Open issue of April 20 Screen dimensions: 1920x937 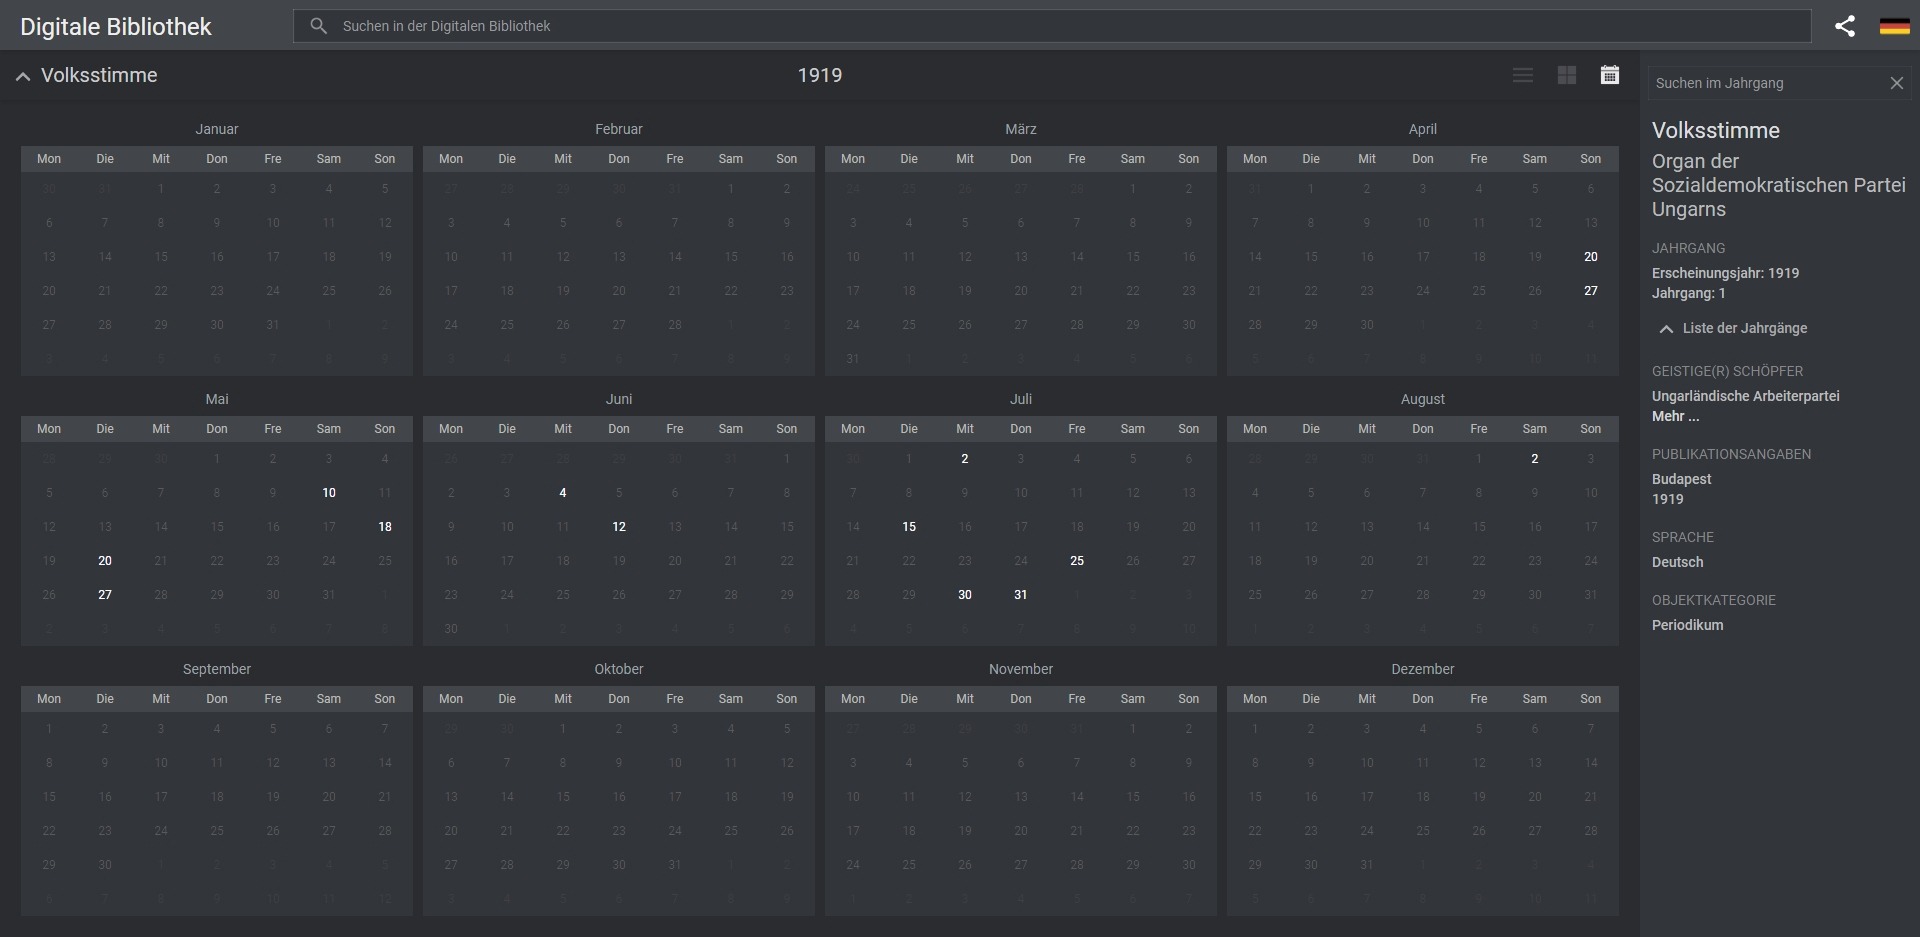[1591, 257]
